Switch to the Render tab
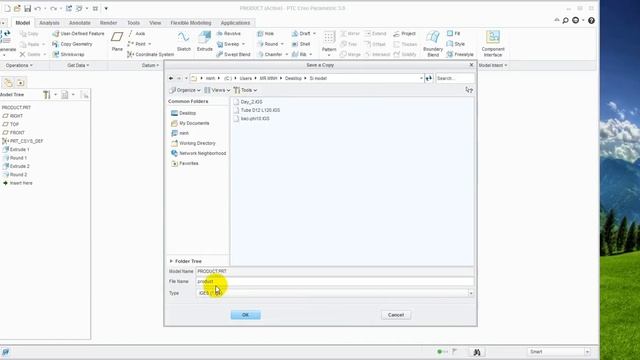The image size is (640, 360). click(x=108, y=23)
